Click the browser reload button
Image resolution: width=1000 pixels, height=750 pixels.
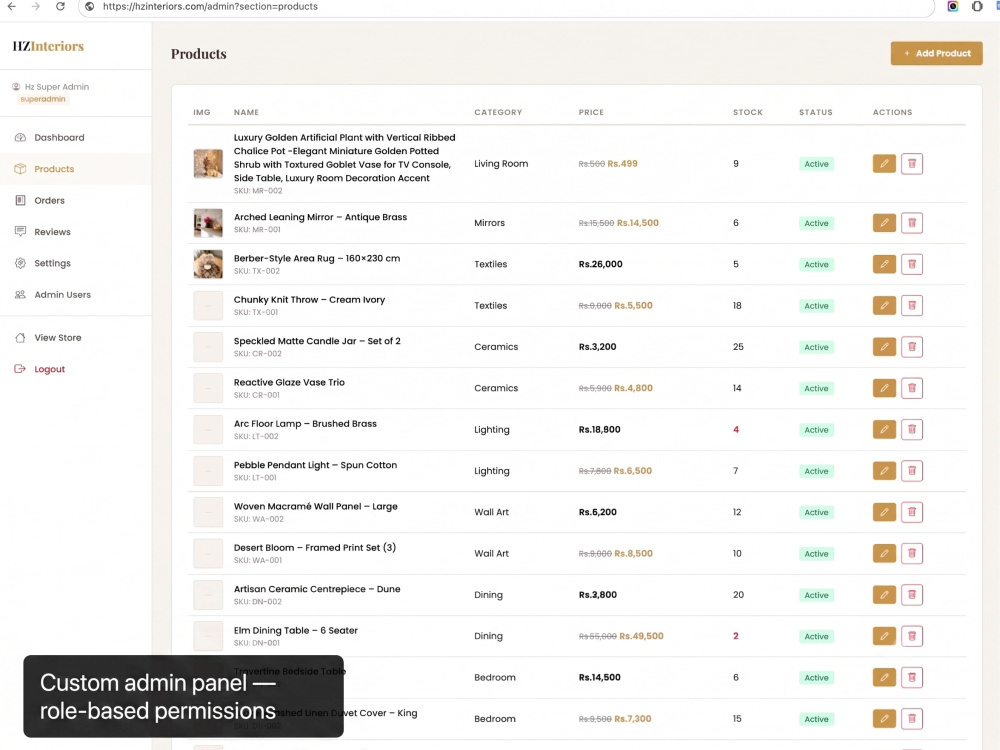[60, 6]
